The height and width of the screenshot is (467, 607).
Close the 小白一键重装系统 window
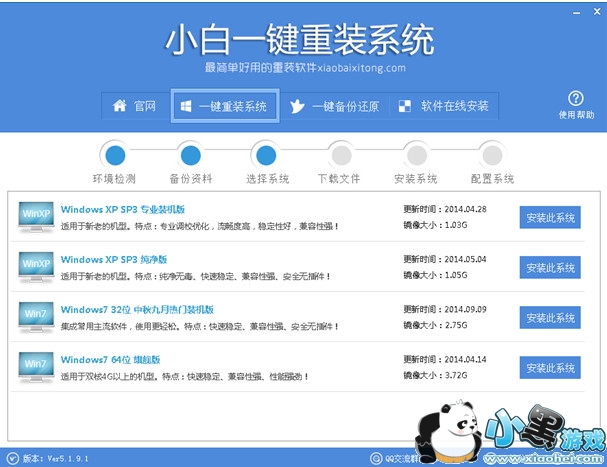point(597,12)
